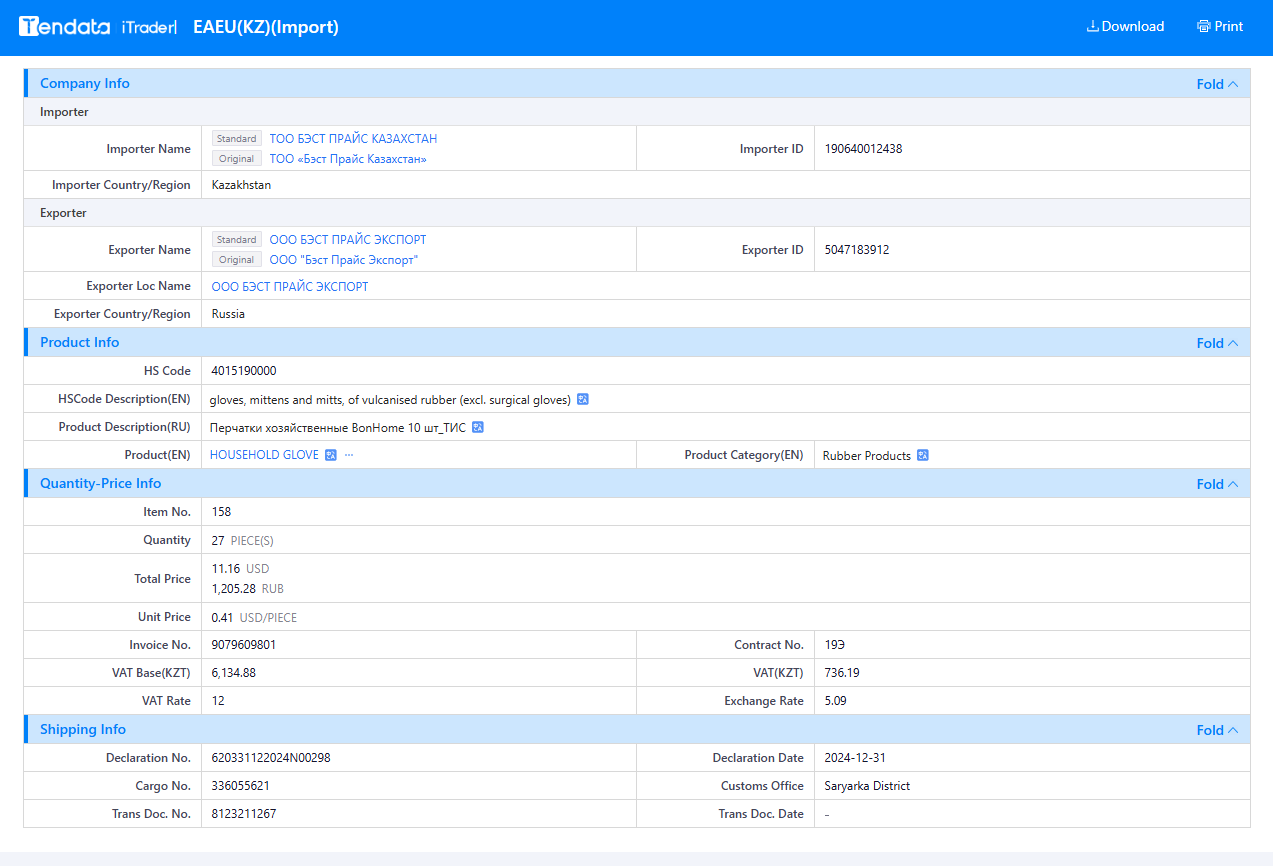Click the HSCode description gloves text
The height and width of the screenshot is (866, 1273).
pyautogui.click(x=390, y=399)
